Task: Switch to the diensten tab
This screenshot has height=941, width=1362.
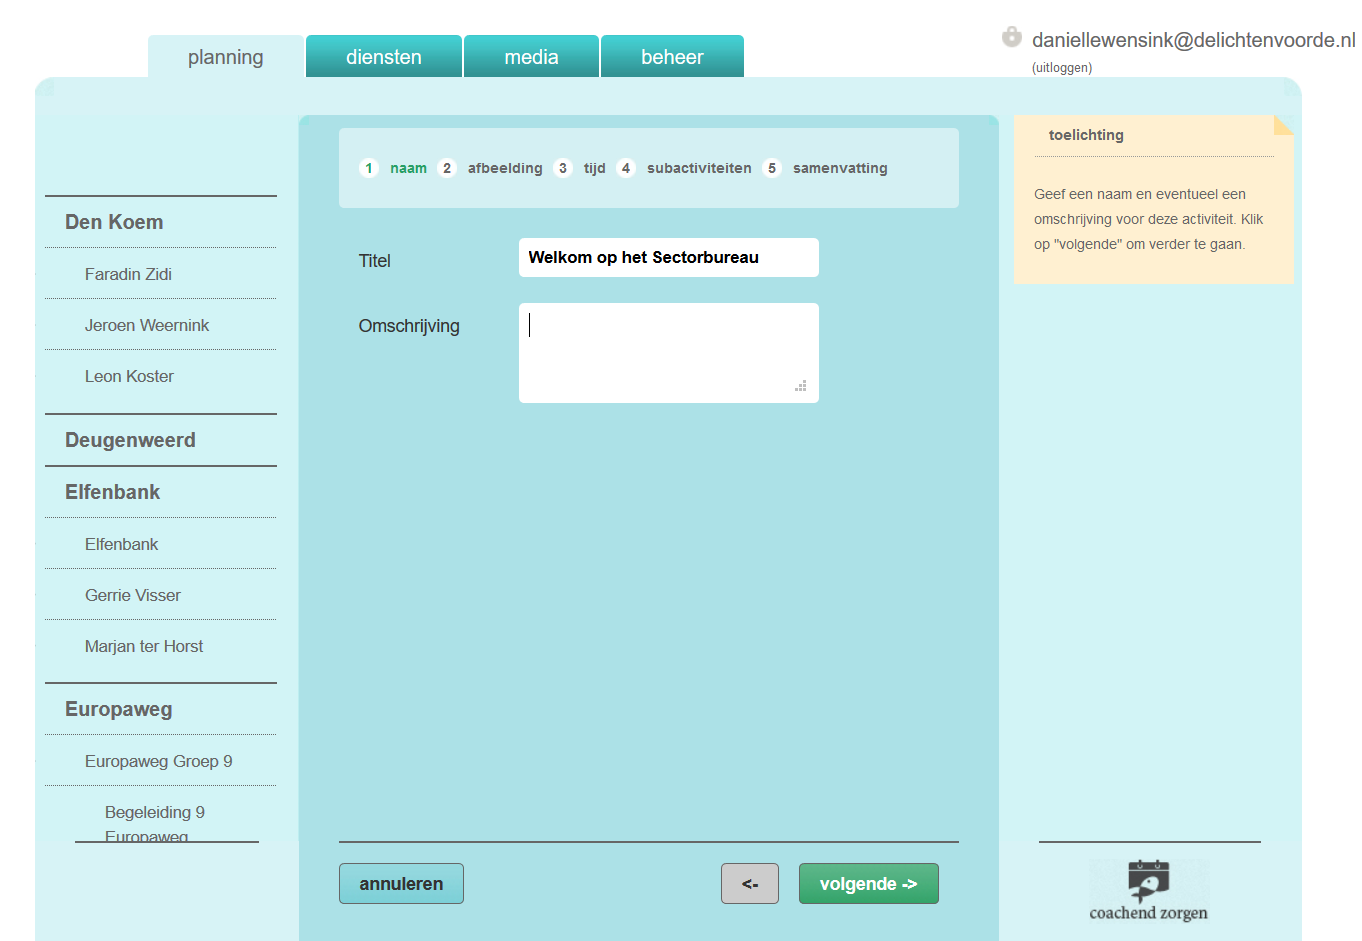Action: (x=384, y=57)
